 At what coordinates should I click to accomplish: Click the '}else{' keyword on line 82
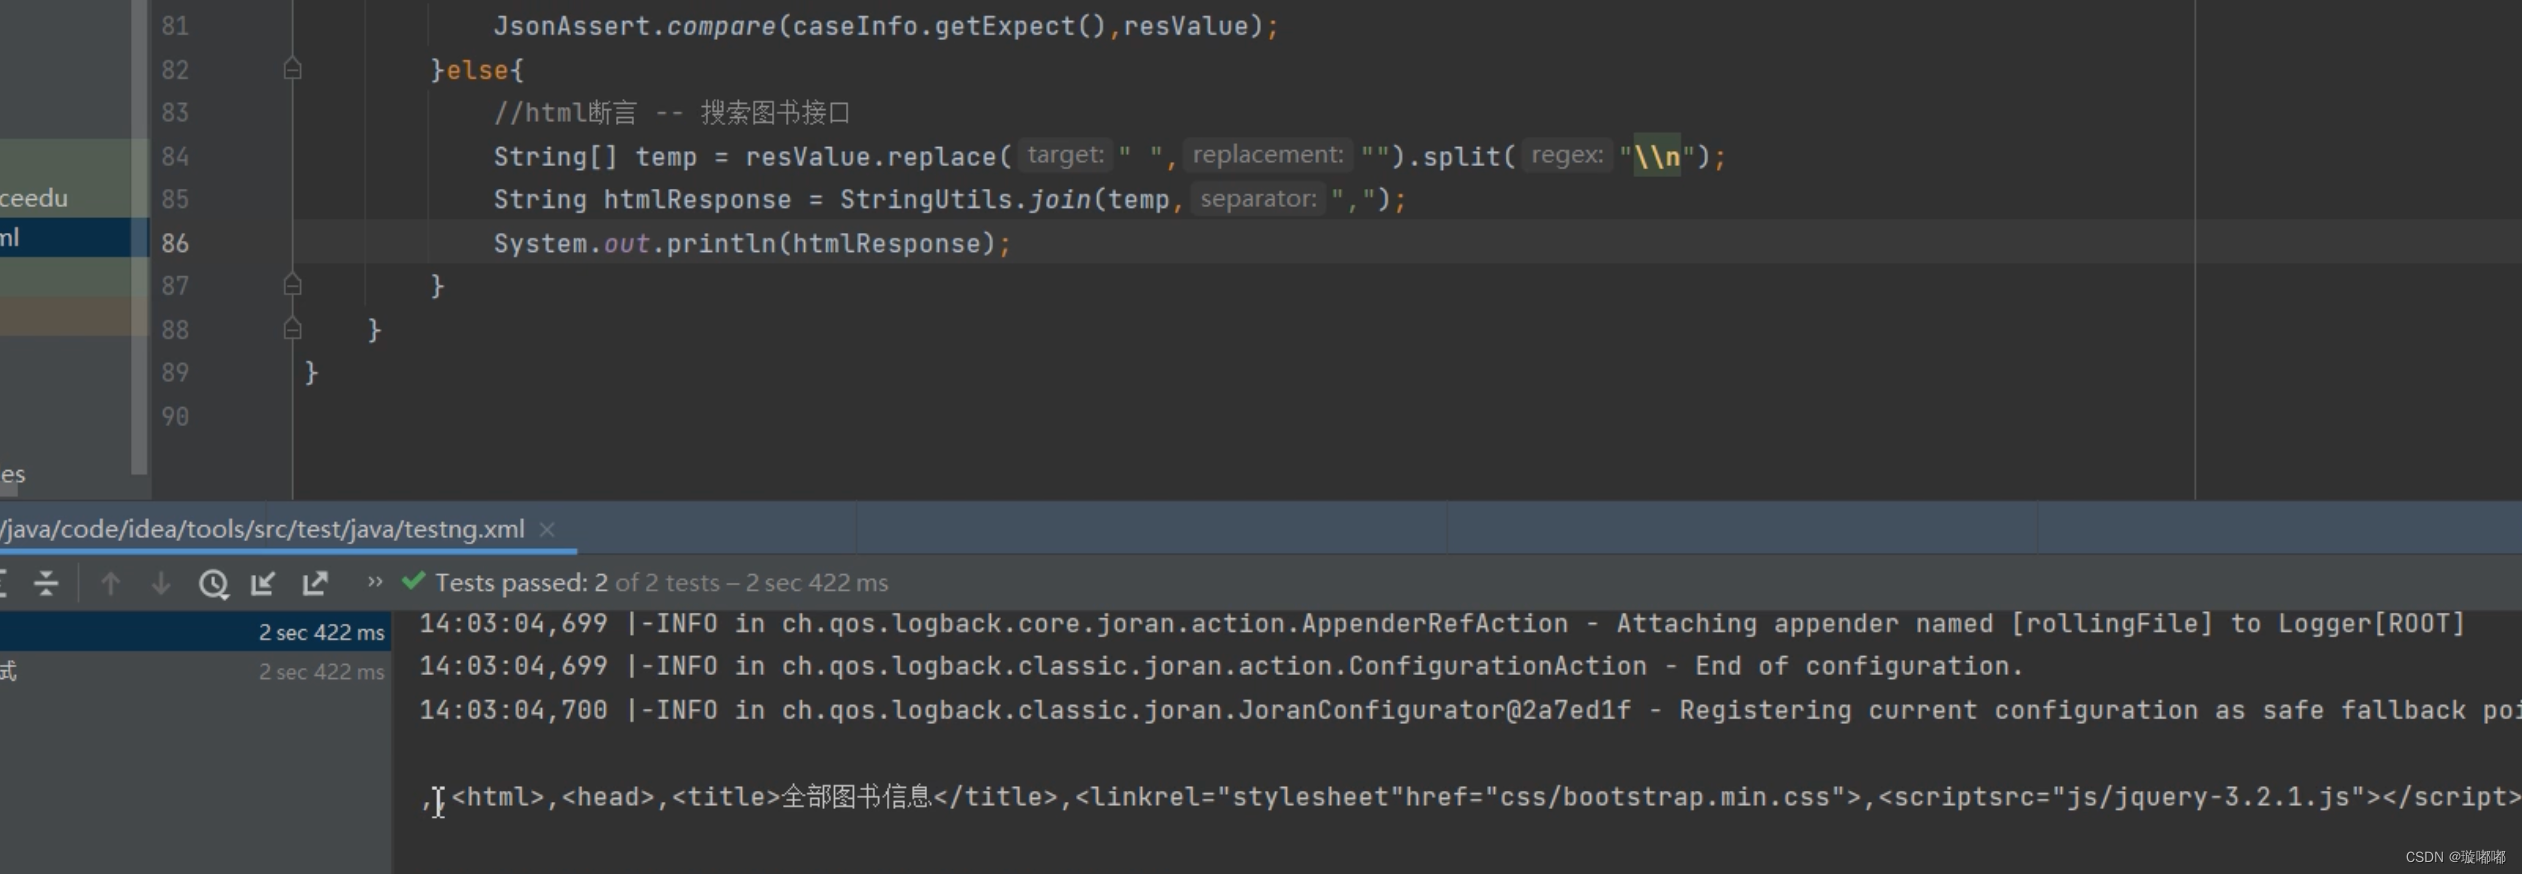pos(477,70)
